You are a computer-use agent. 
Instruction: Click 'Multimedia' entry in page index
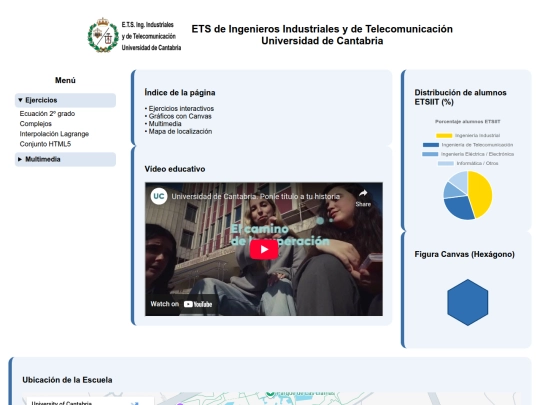pyautogui.click(x=165, y=124)
